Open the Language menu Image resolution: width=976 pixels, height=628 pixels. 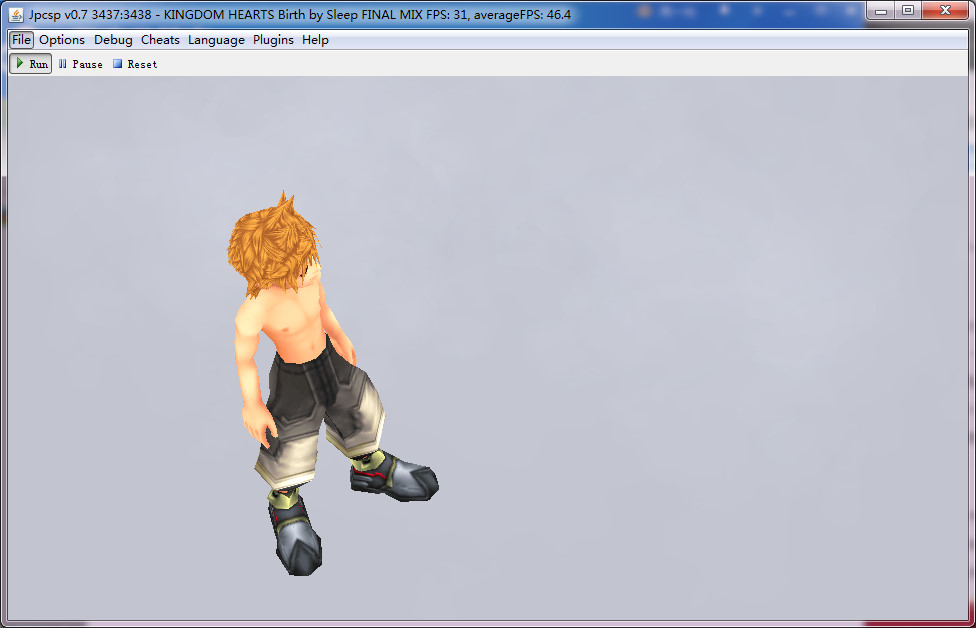coord(216,40)
